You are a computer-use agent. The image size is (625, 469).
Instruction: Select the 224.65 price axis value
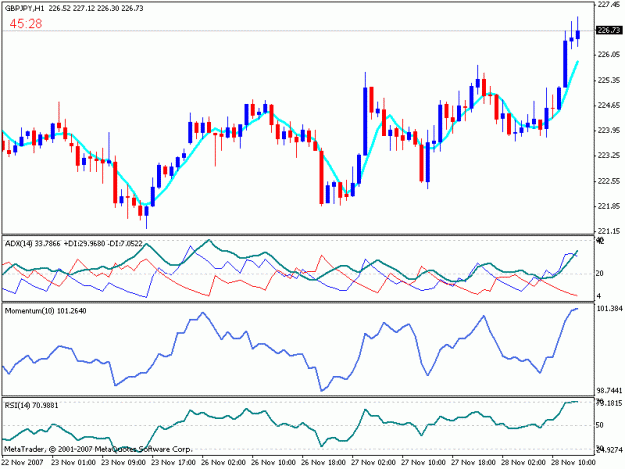coord(609,106)
